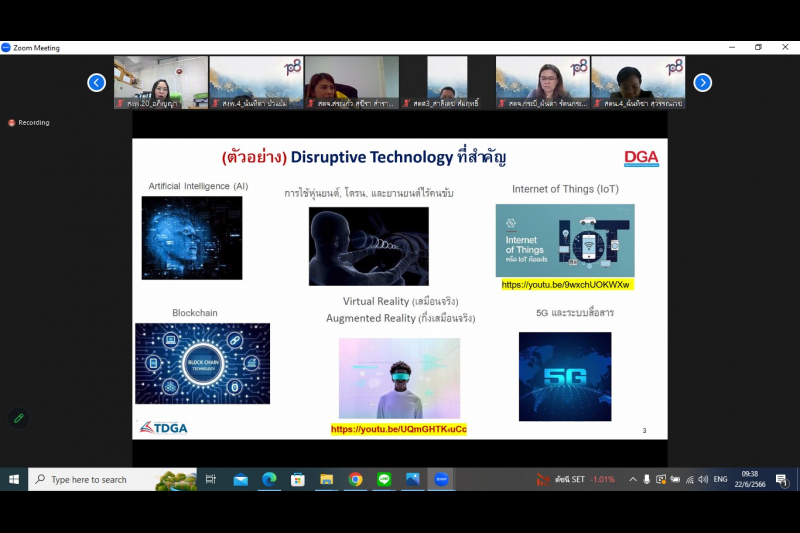Click the volume icon in system tray
The height and width of the screenshot is (533, 800).
pyautogui.click(x=703, y=480)
